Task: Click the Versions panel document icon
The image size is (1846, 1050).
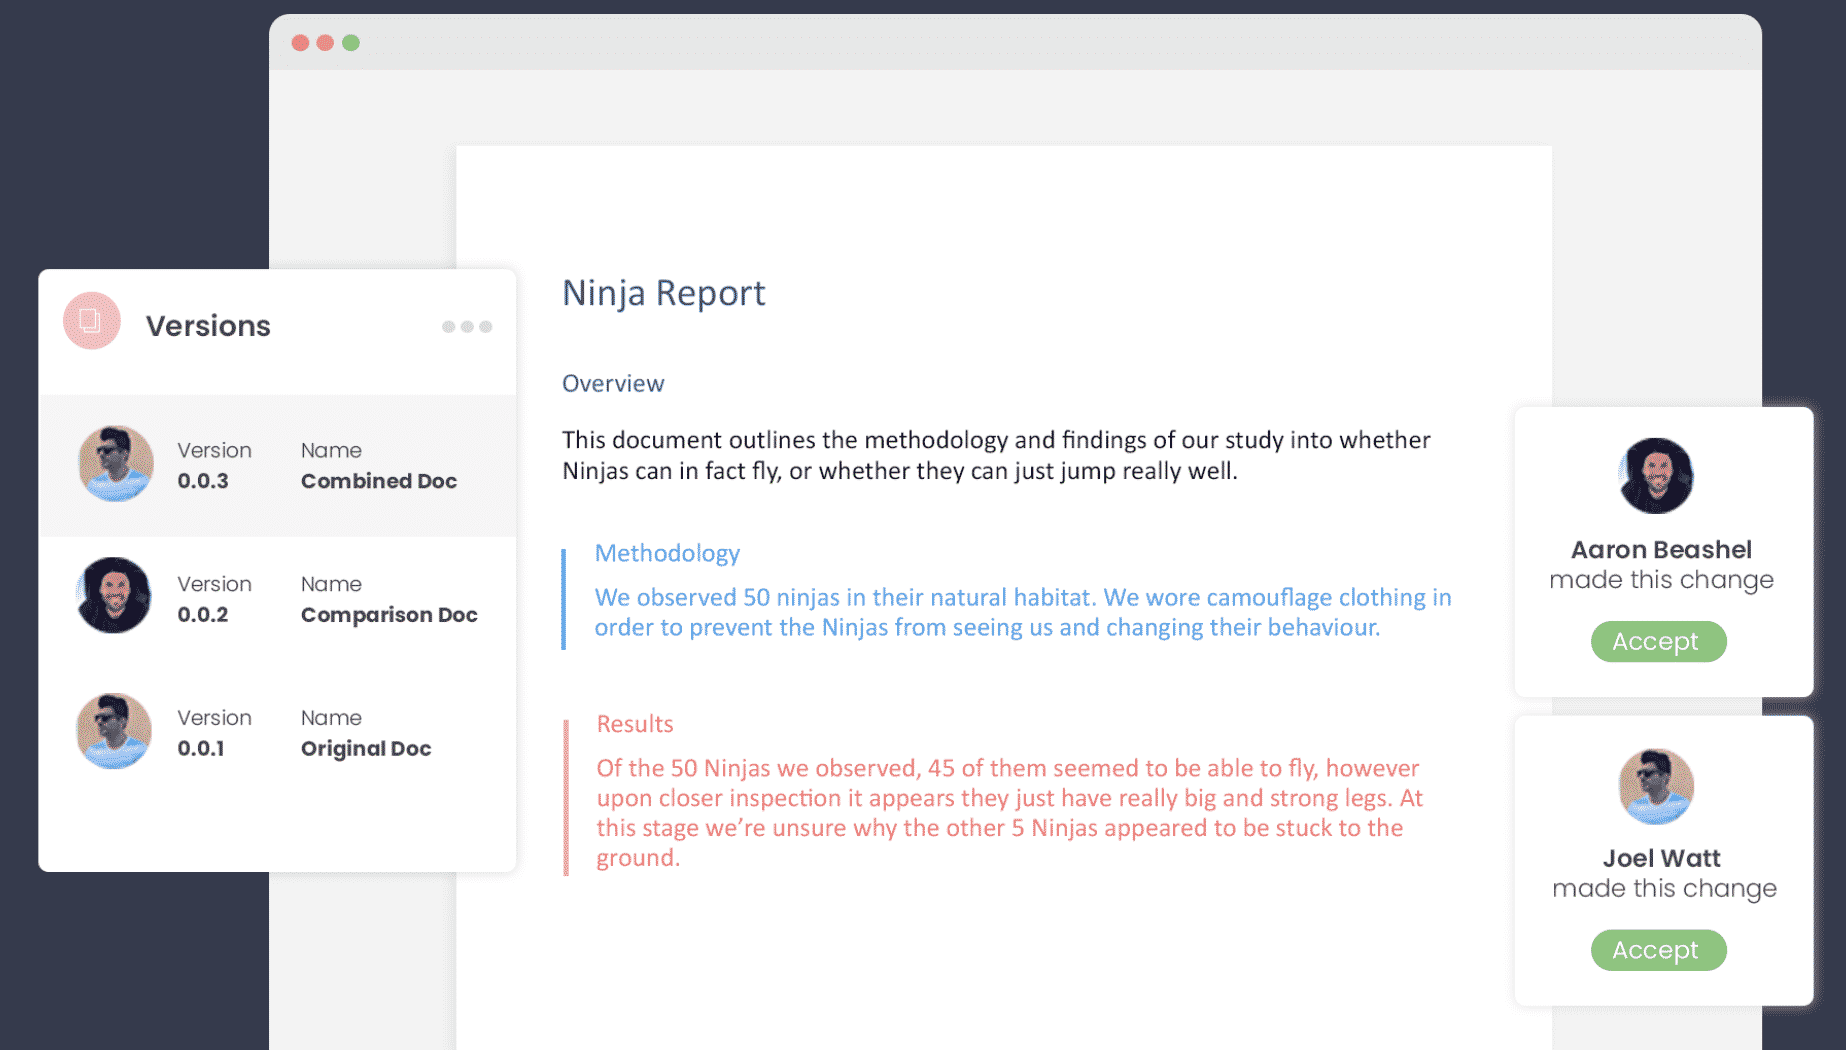Action: click(90, 323)
